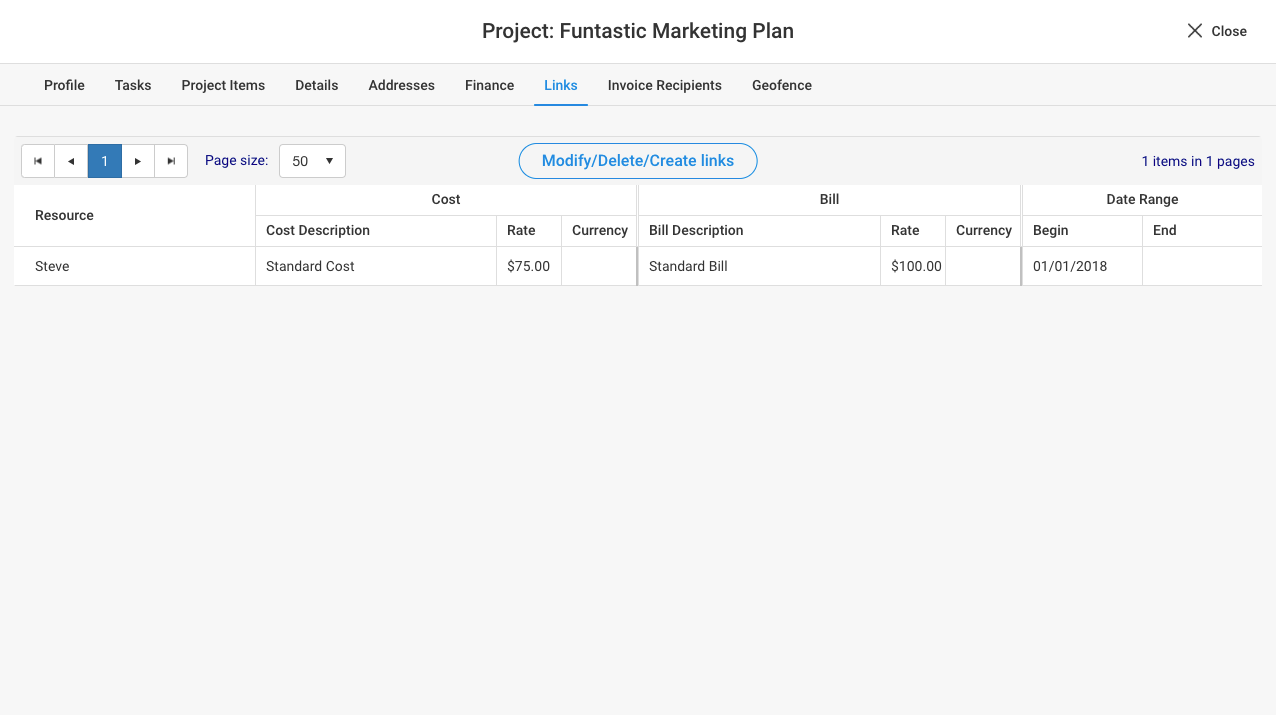Click the 01/01/2018 begin date cell
1276x715 pixels.
(x=1082, y=266)
